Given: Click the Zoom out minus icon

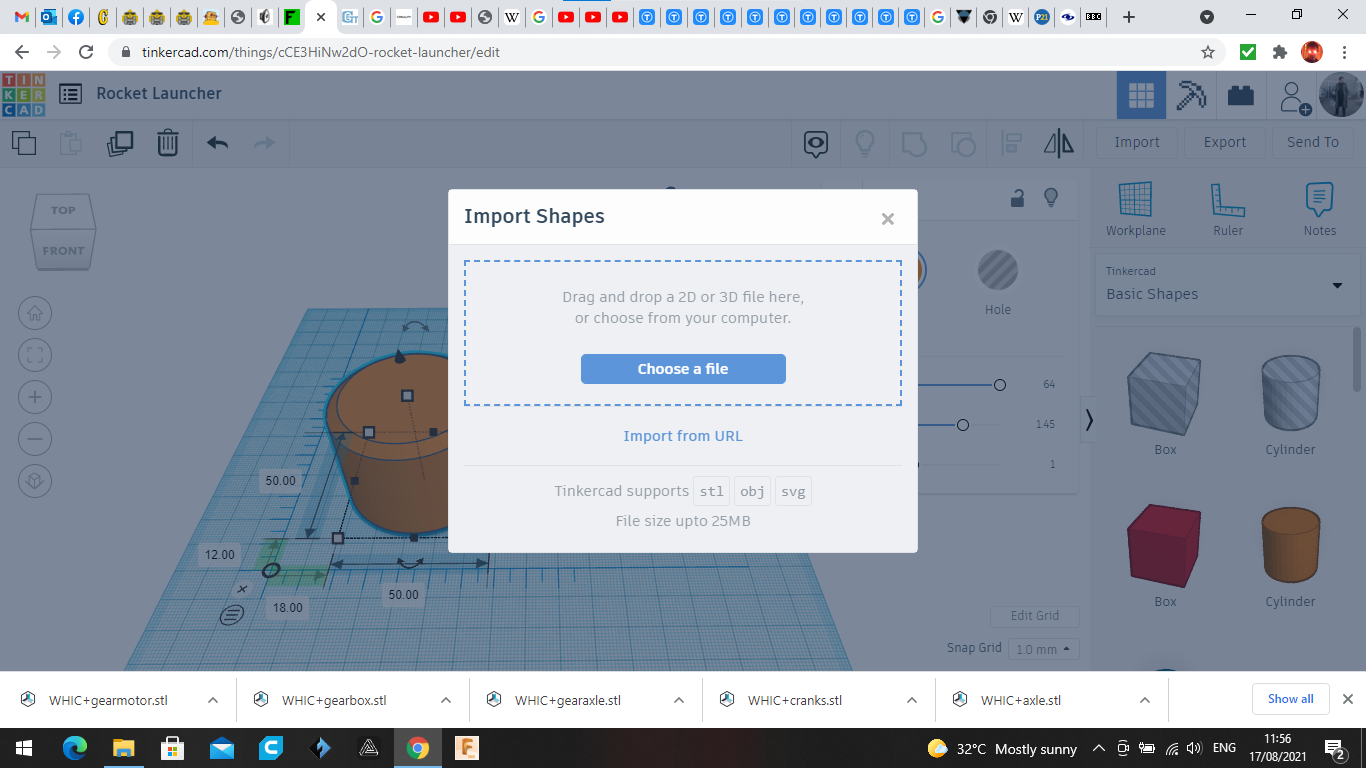Looking at the screenshot, I should (x=35, y=439).
